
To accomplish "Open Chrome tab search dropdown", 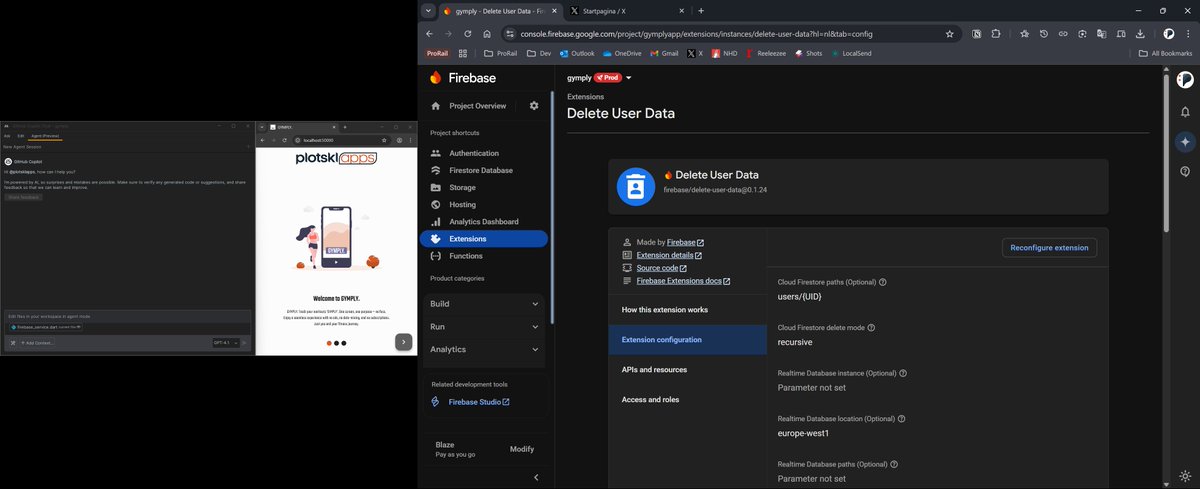I will coord(429,11).
